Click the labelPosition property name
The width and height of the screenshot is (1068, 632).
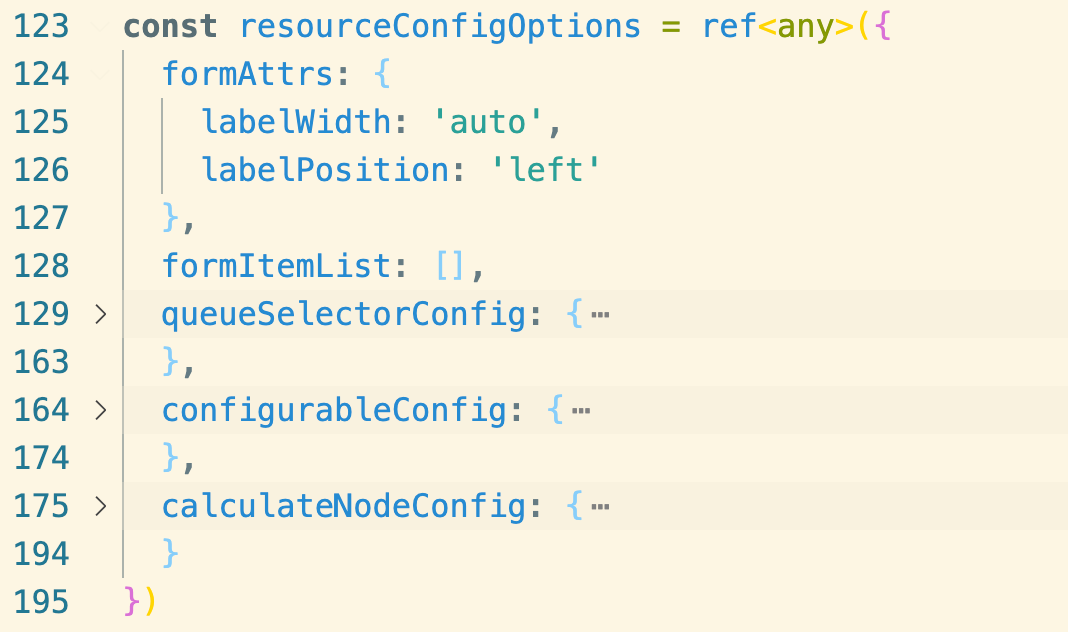click(325, 170)
